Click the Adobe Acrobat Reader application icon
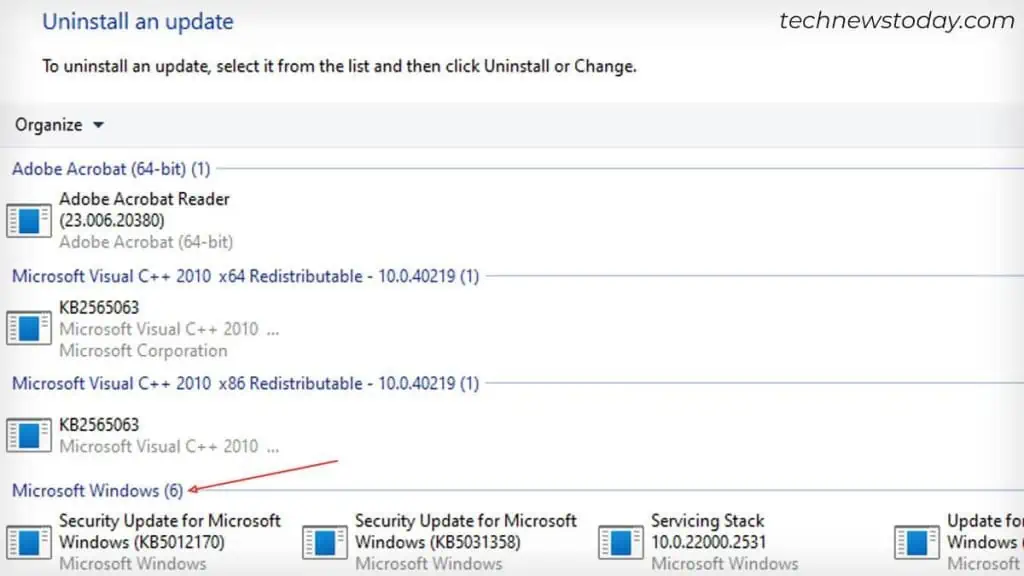 click(27, 220)
